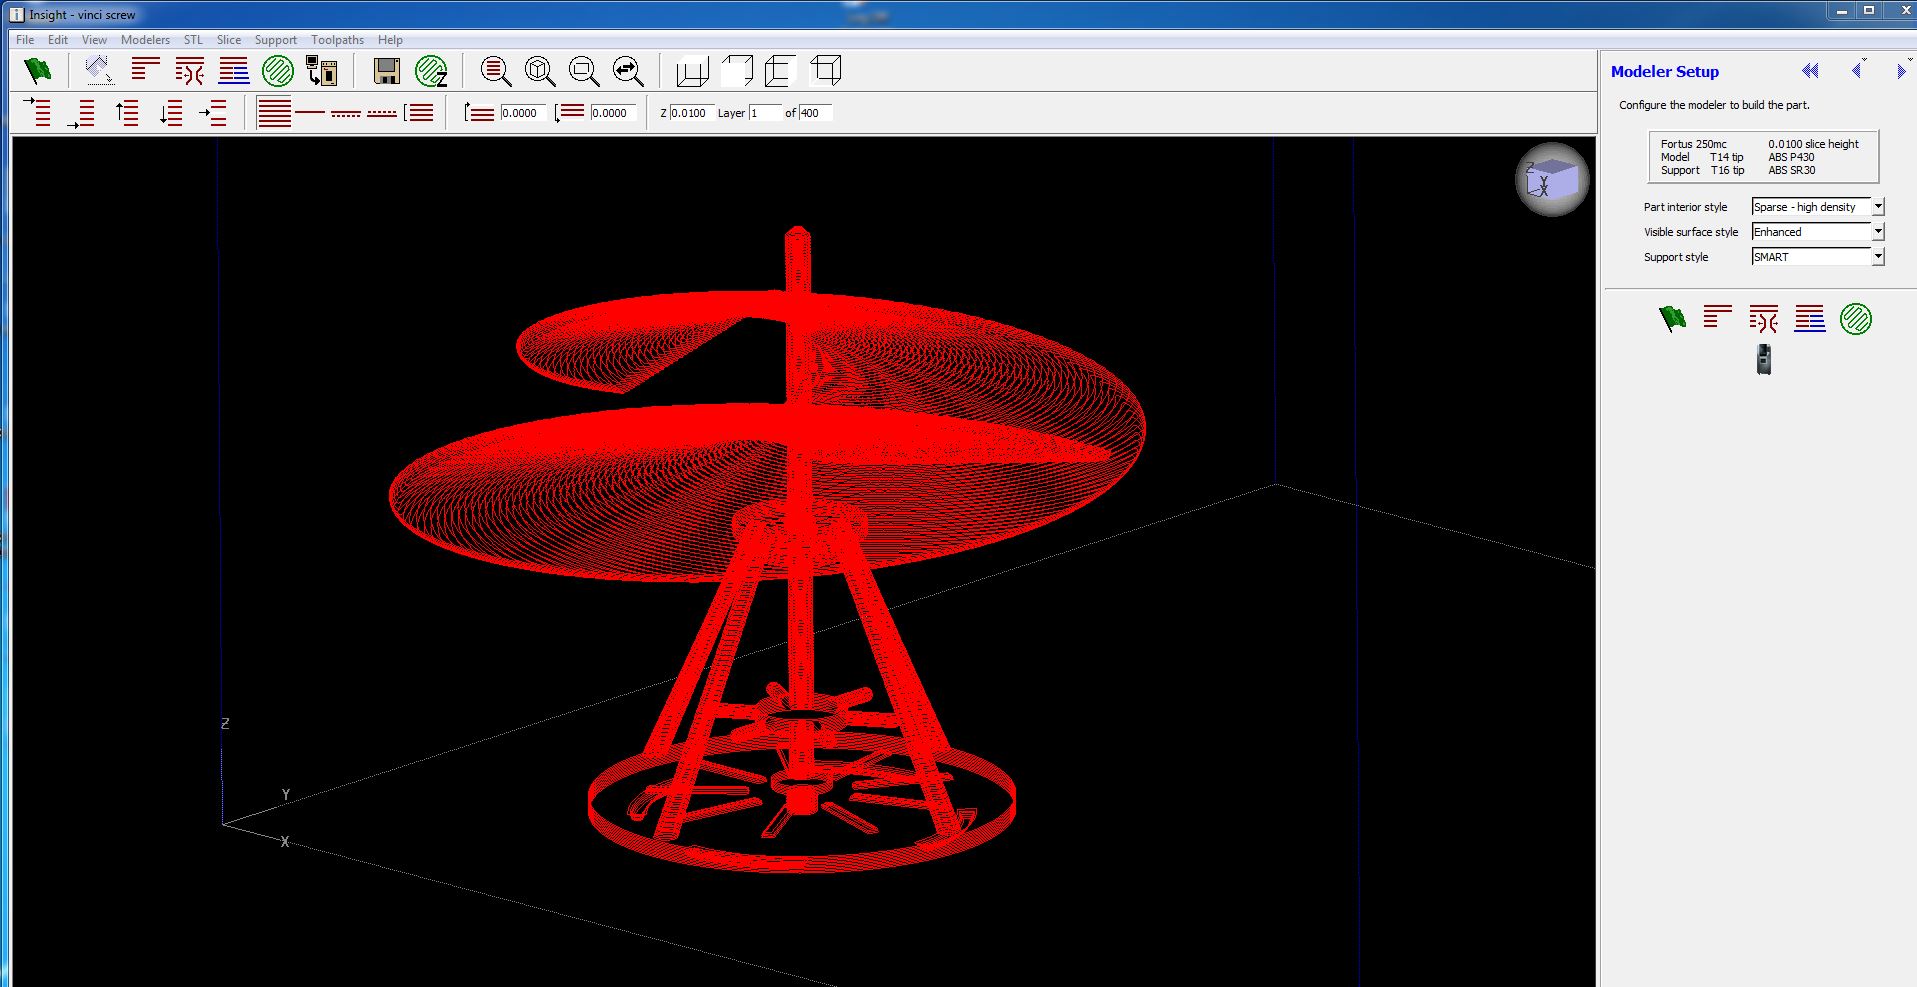The height and width of the screenshot is (987, 1917).
Task: Open the Support menu
Action: click(x=275, y=40)
